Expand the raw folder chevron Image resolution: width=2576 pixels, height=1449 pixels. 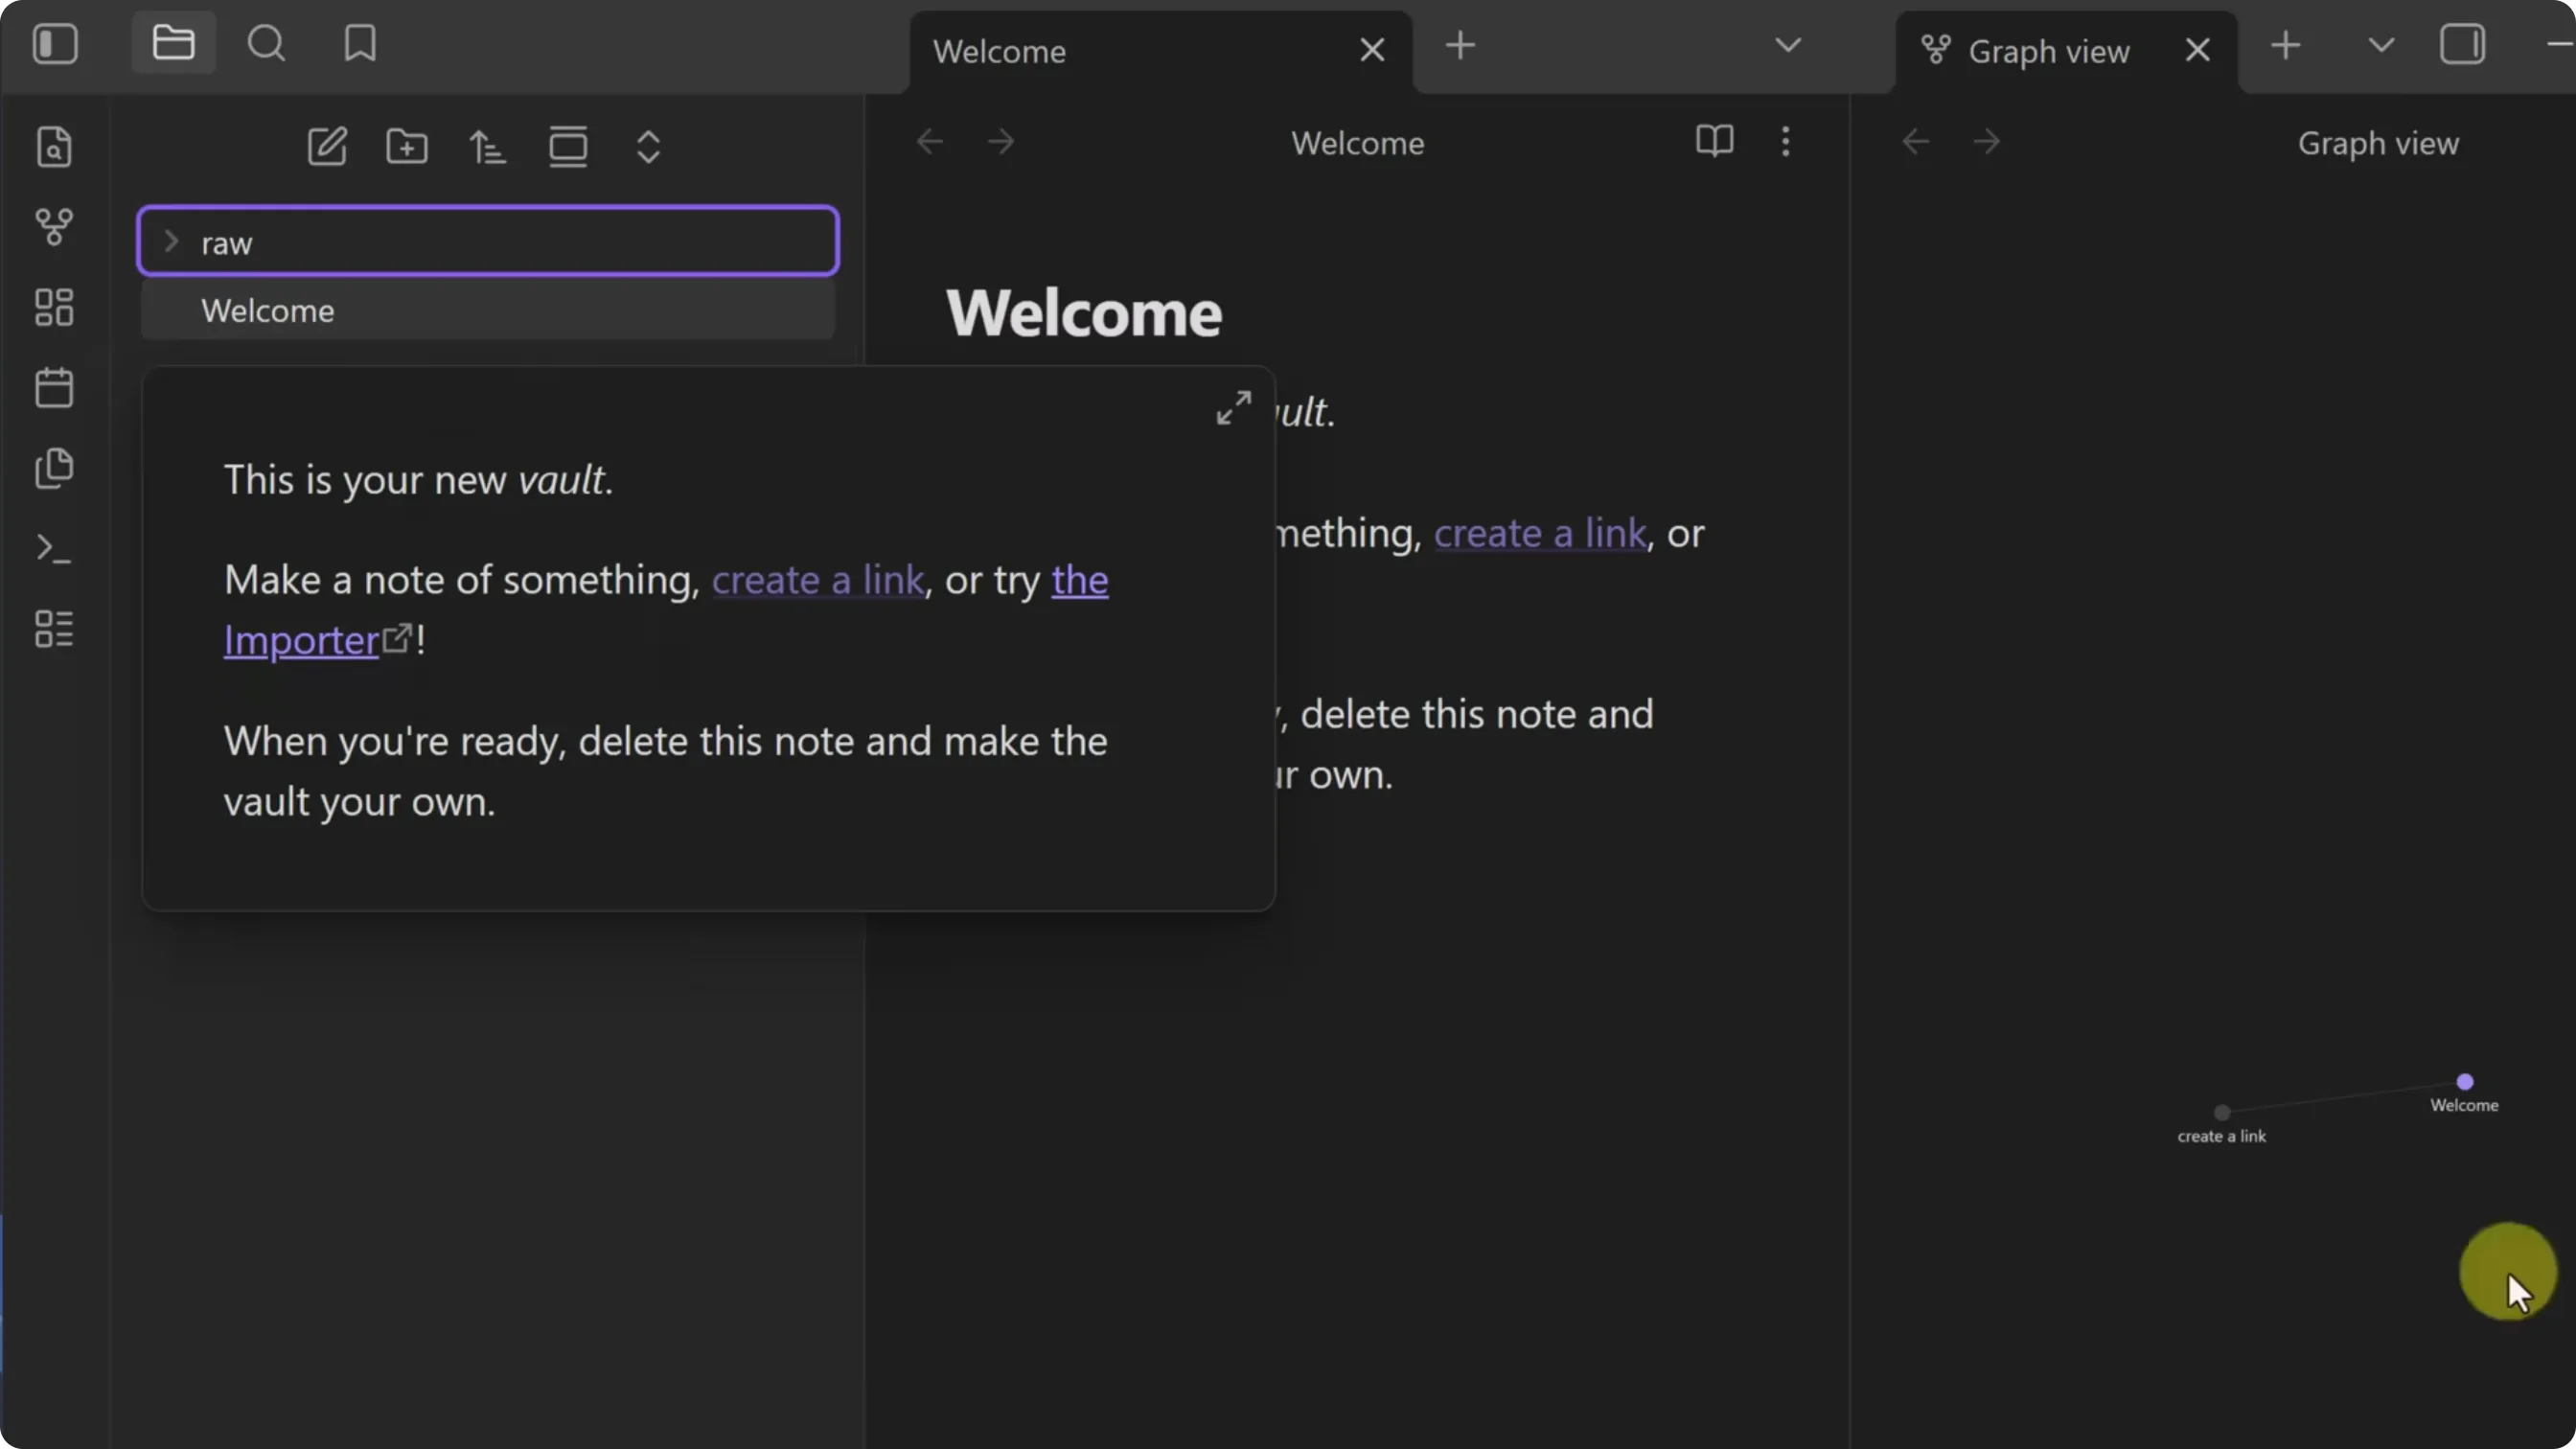pos(171,242)
